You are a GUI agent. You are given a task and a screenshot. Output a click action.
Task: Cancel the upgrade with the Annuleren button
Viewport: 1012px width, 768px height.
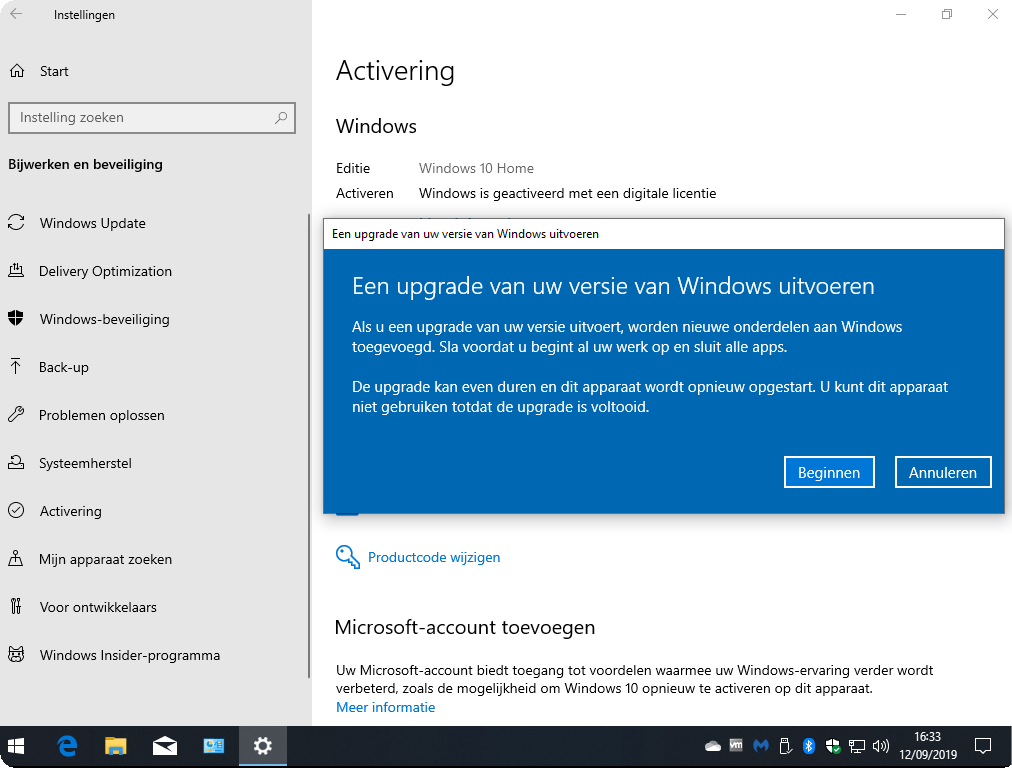[x=942, y=473]
